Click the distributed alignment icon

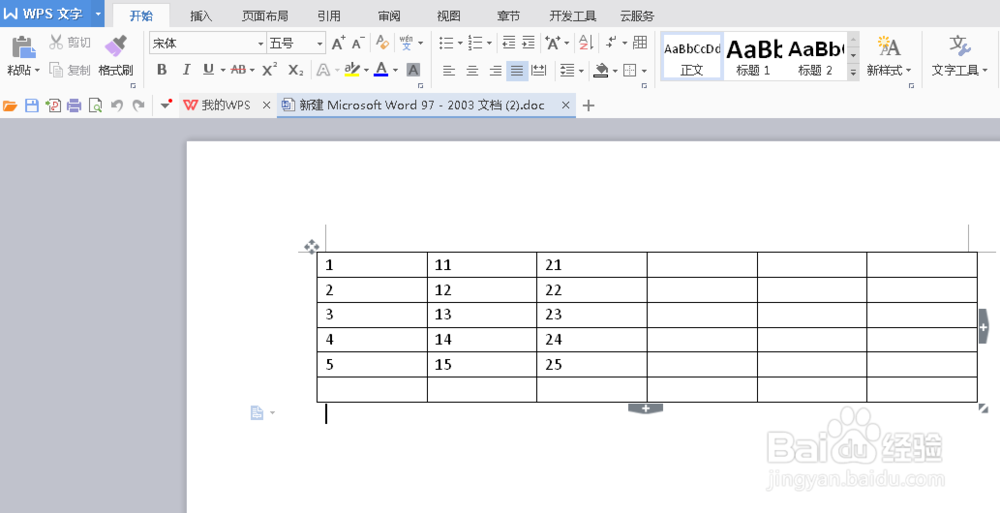[x=539, y=70]
